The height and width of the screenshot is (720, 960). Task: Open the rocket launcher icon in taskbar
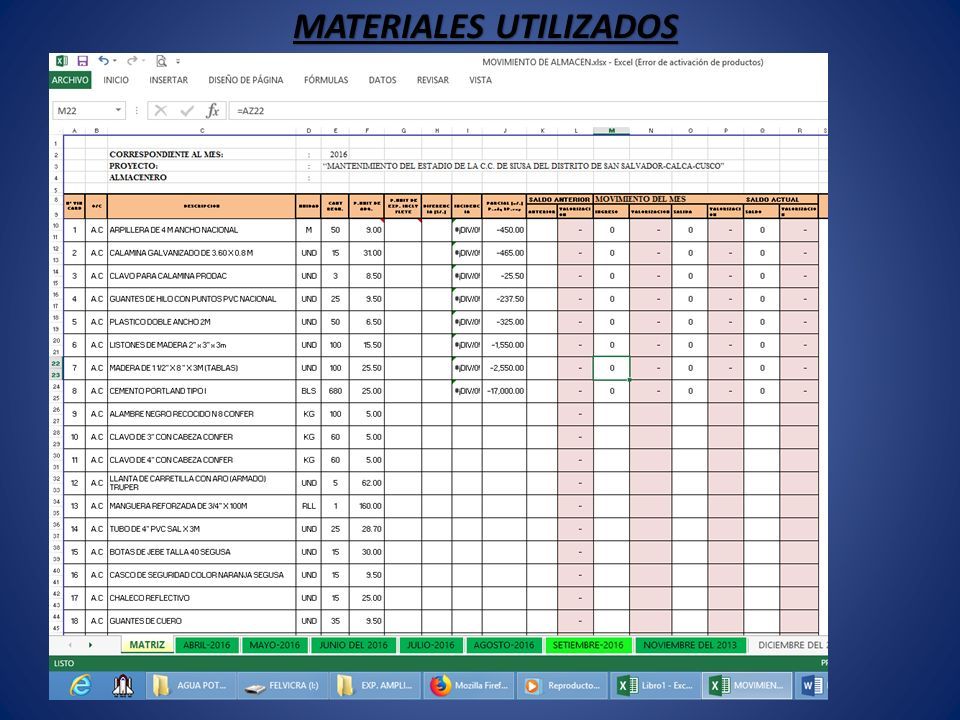(x=123, y=686)
